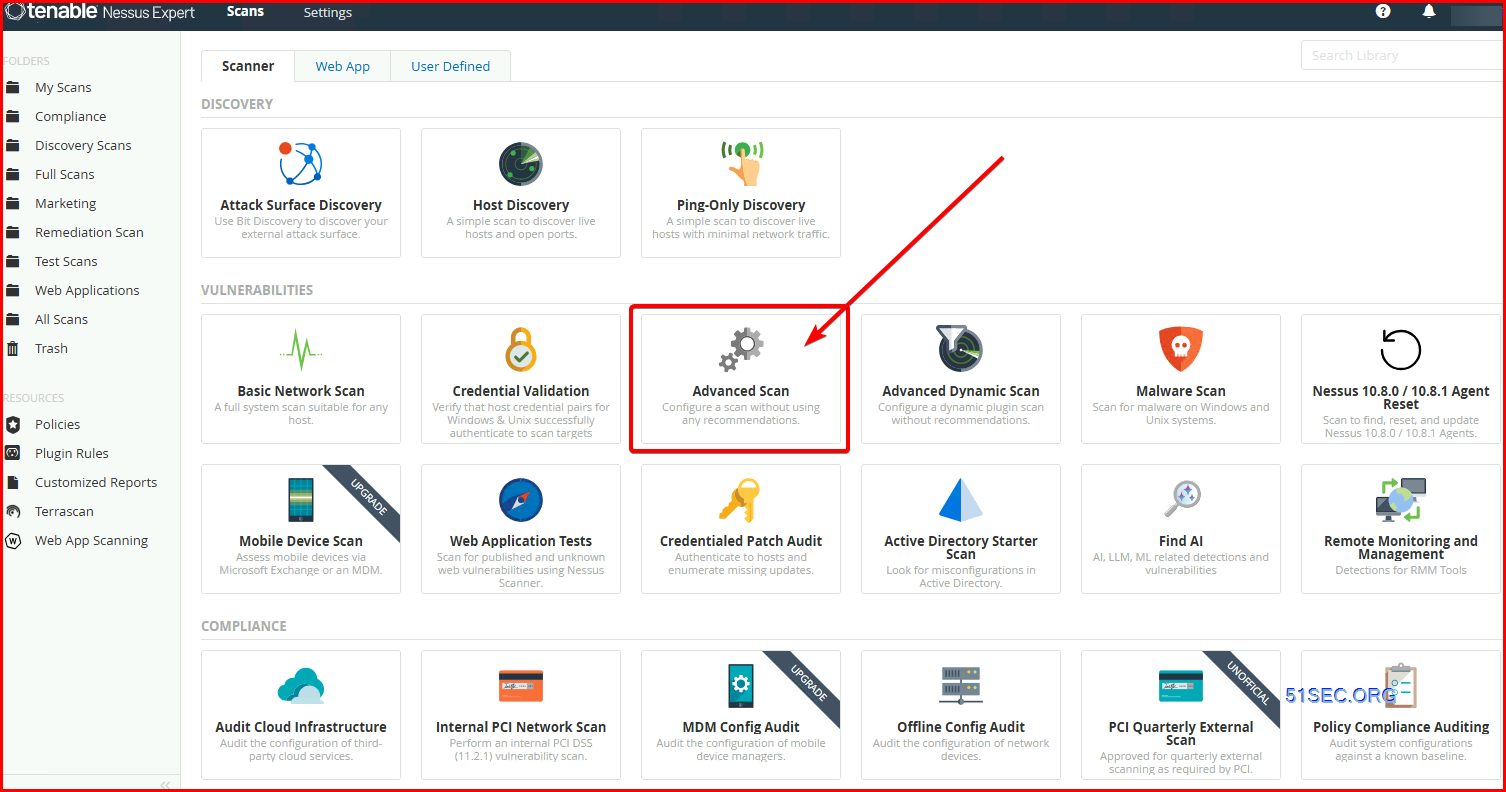Select the Remote Monitoring and Management icon
Viewport: 1506px width, 792px height.
pos(1400,500)
